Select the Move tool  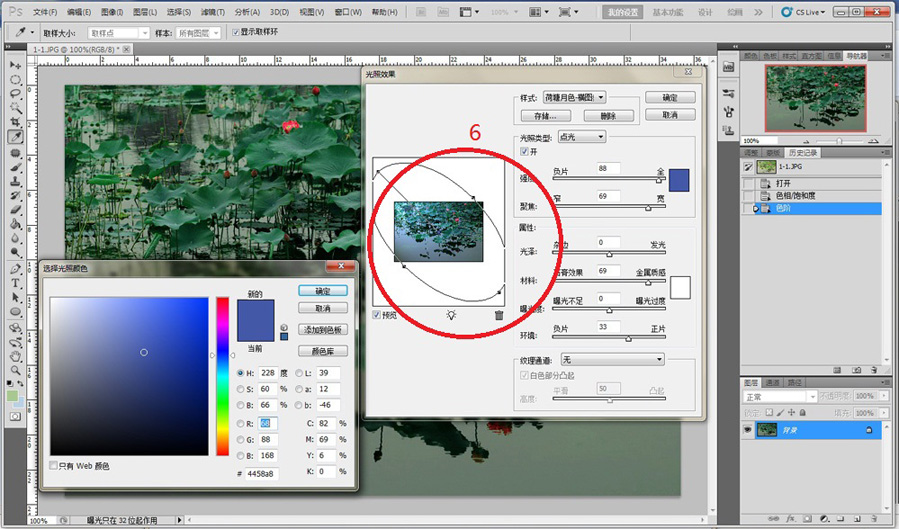(15, 65)
